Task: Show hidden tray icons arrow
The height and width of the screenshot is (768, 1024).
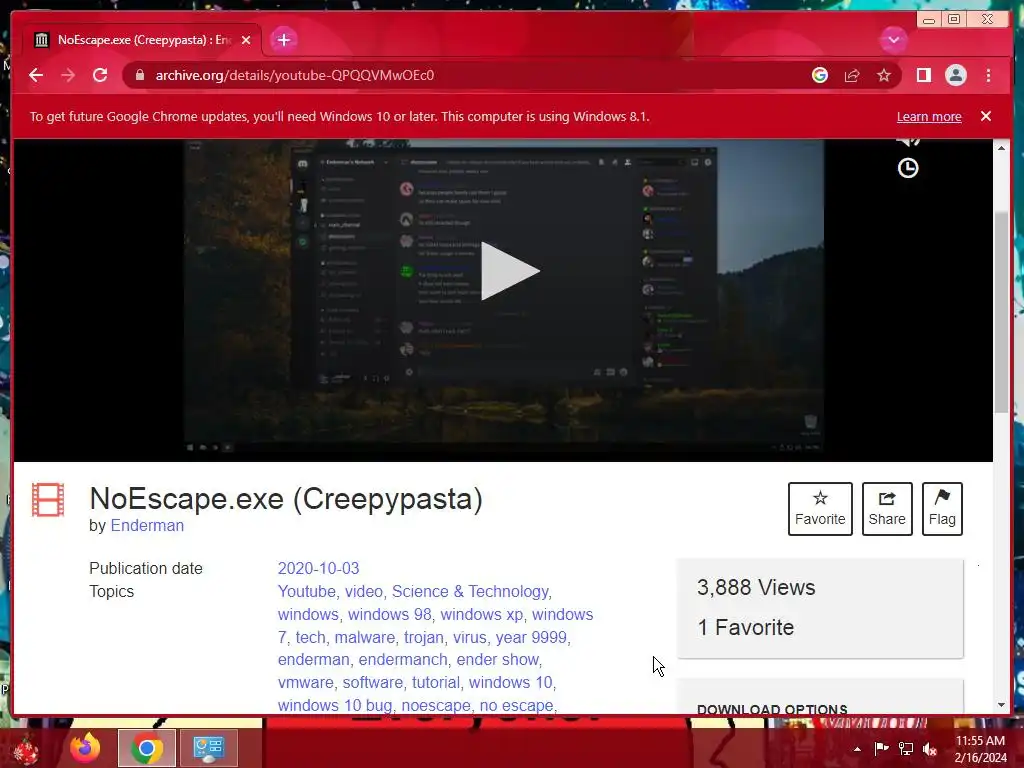Action: click(857, 749)
